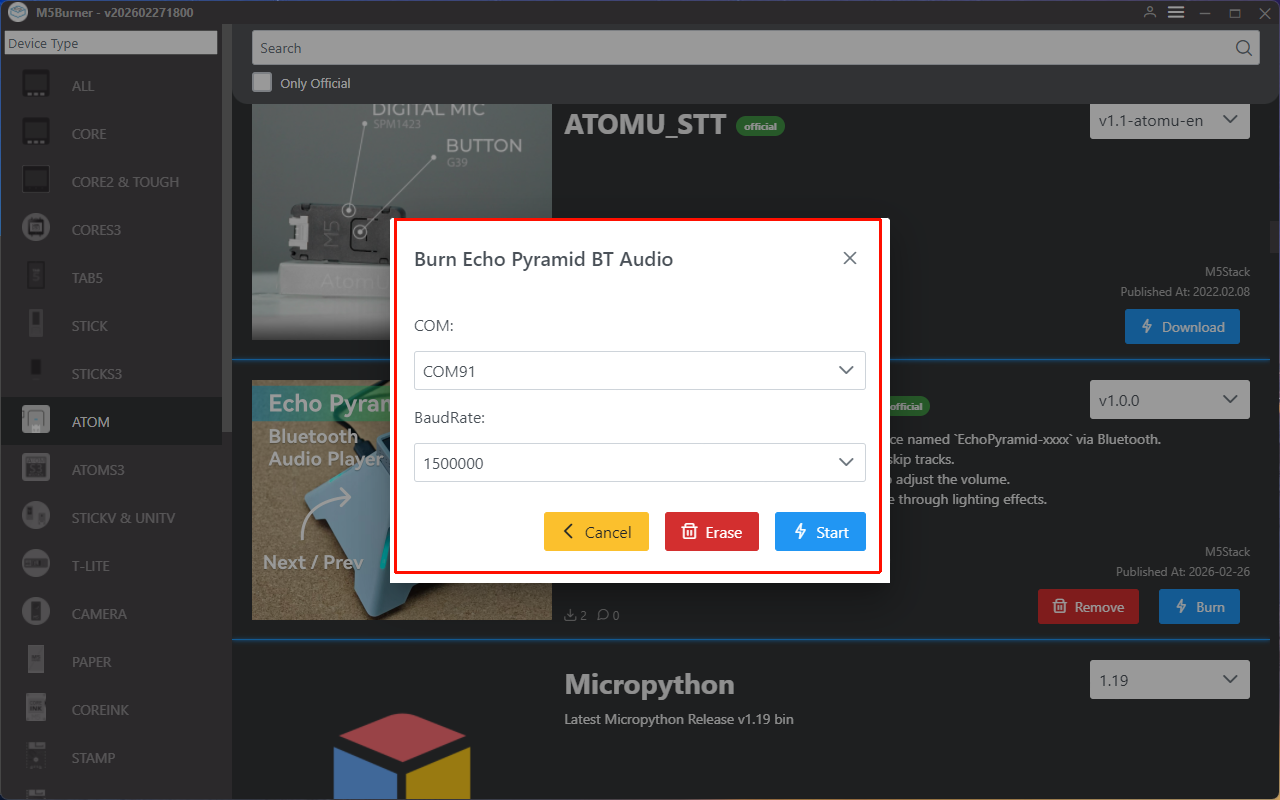Screen dimensions: 1280x800
Task: Click the CAMERA device icon
Action: (36, 613)
